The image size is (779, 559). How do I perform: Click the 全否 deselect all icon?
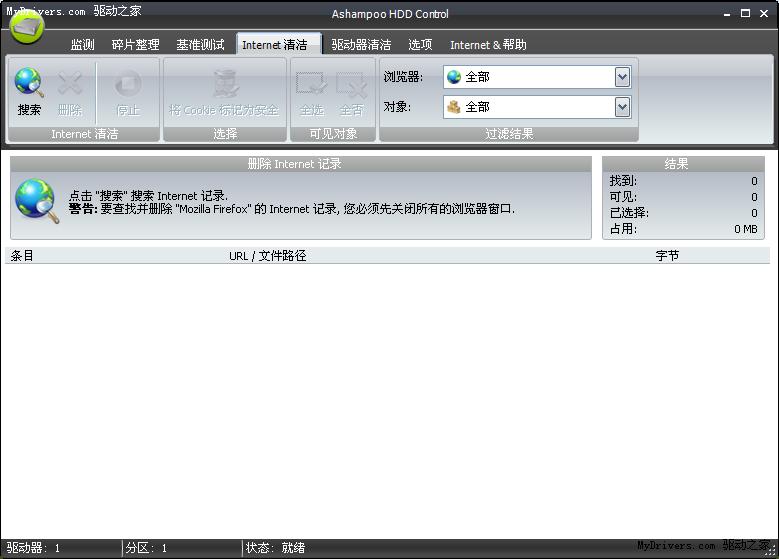(351, 84)
